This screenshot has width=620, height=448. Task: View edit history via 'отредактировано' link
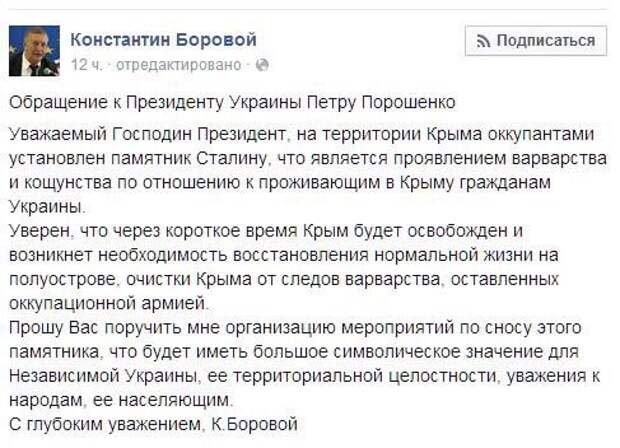pos(178,65)
